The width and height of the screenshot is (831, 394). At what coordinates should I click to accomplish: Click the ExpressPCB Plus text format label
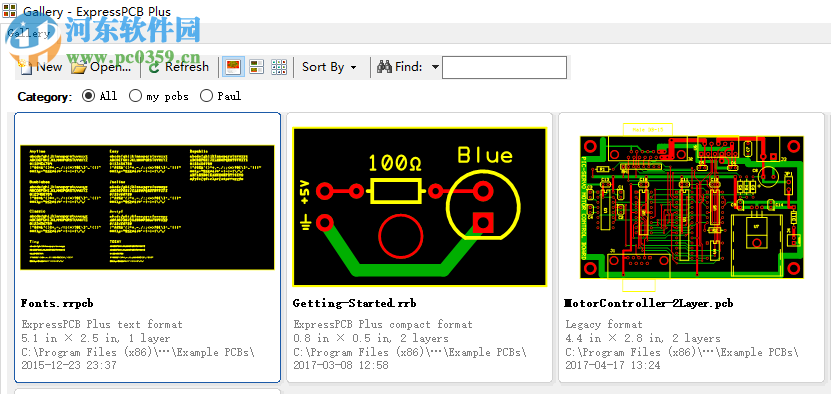click(x=102, y=324)
